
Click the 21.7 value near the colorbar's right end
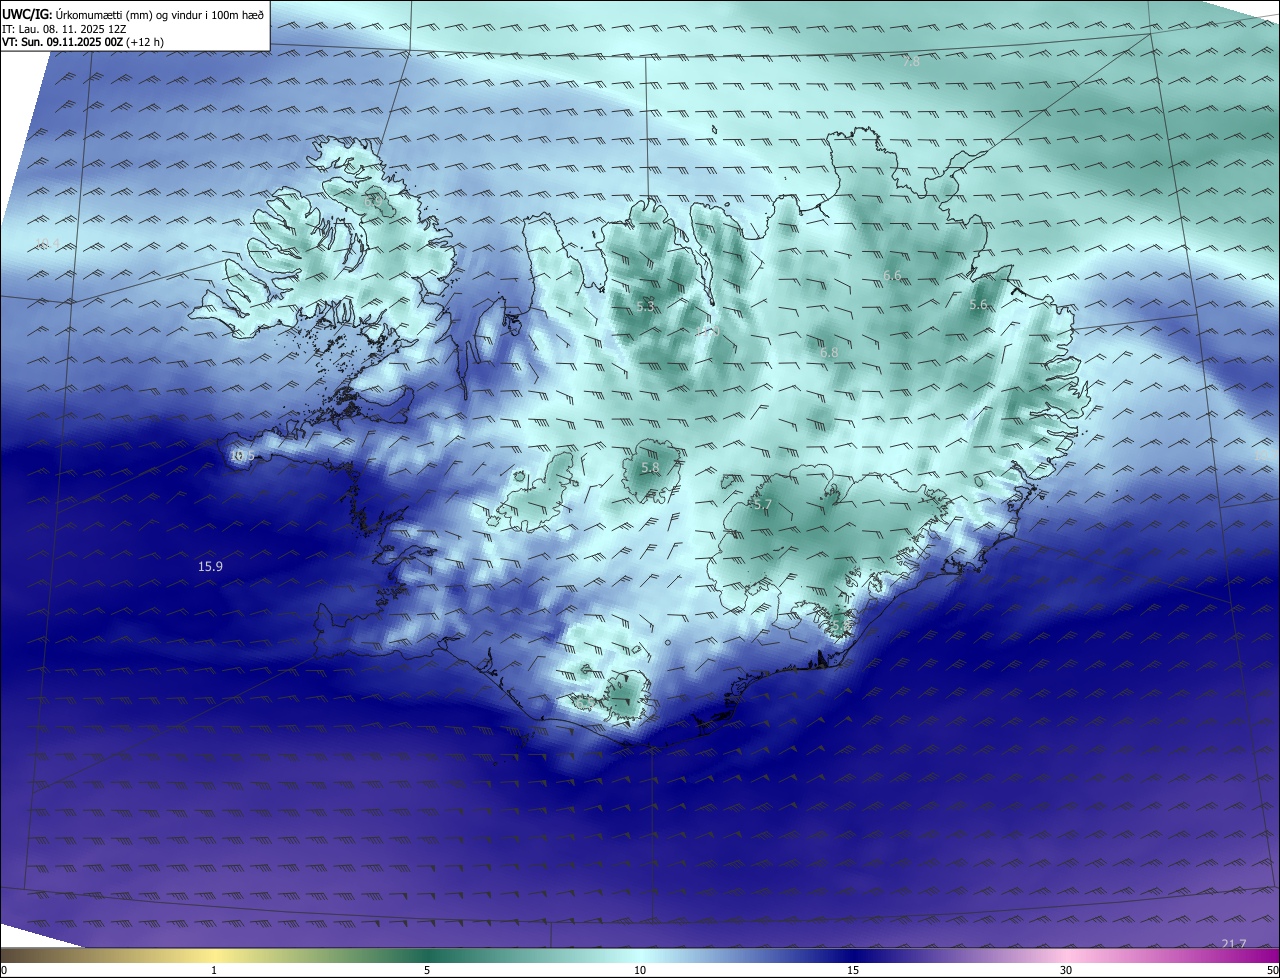pos(1234,944)
